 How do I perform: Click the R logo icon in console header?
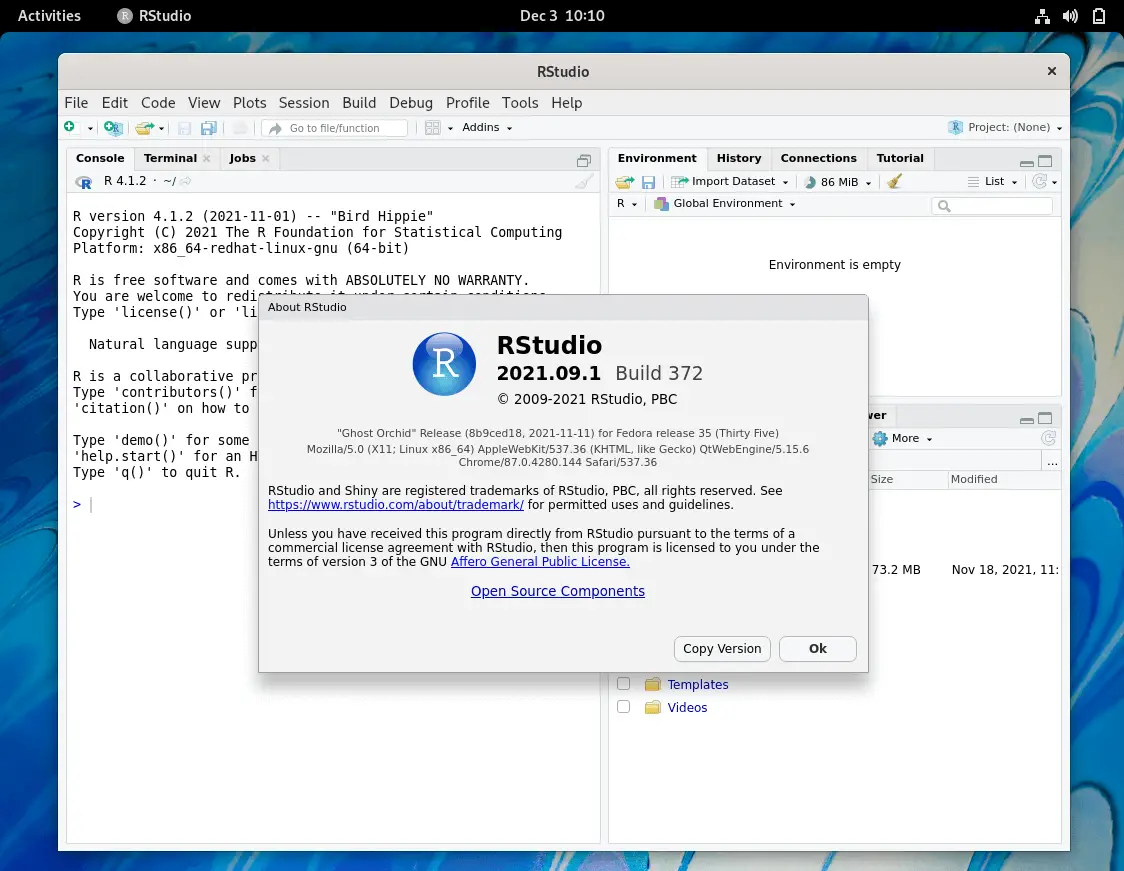[84, 182]
